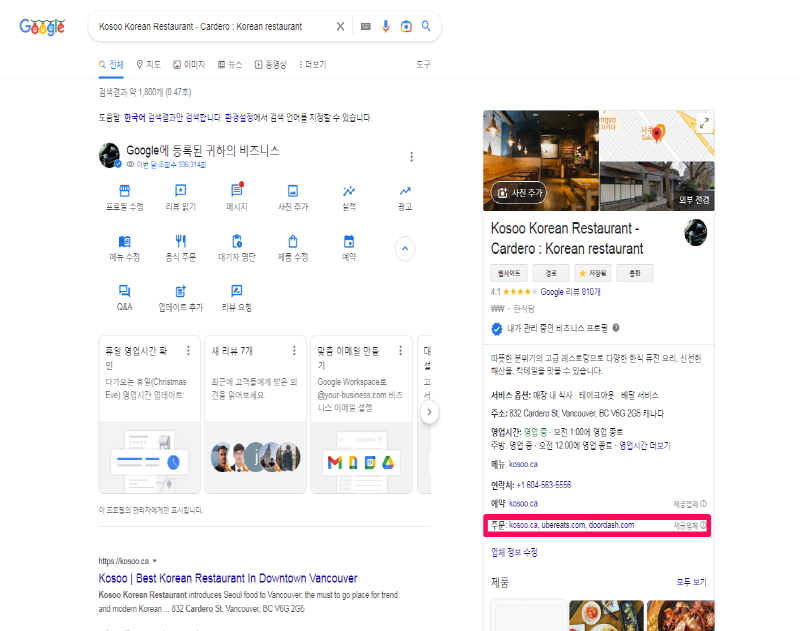This screenshot has height=631, width=800.
Task: Open 리뷰 읽기 (read reviews) icon
Action: point(180,190)
